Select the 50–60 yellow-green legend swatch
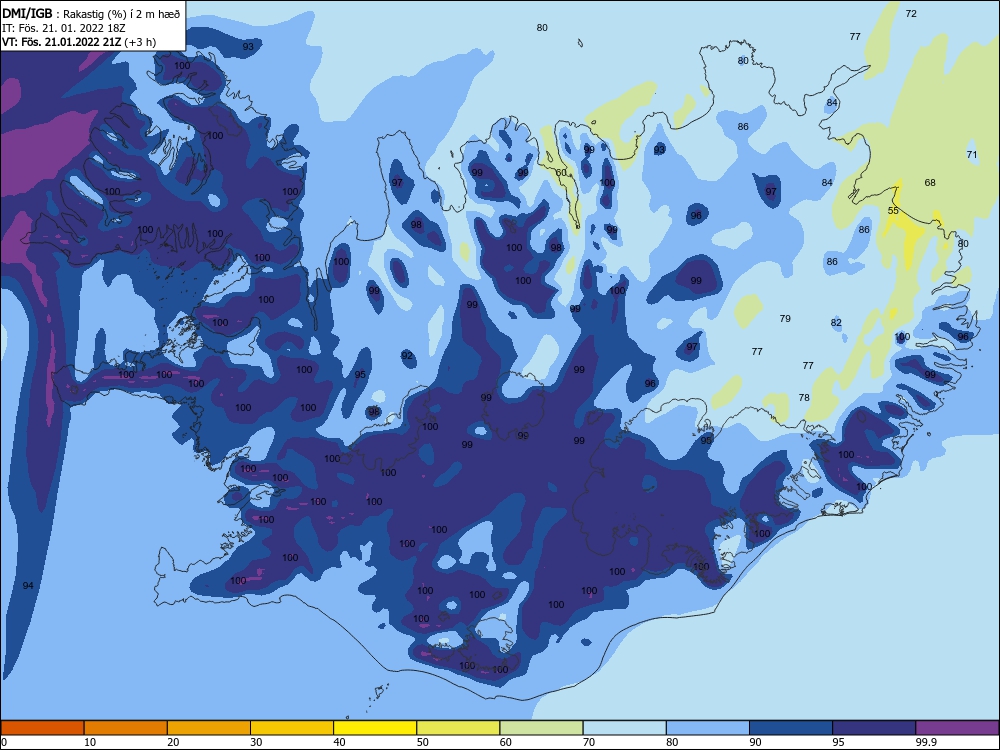The height and width of the screenshot is (750, 1000). pos(459,728)
